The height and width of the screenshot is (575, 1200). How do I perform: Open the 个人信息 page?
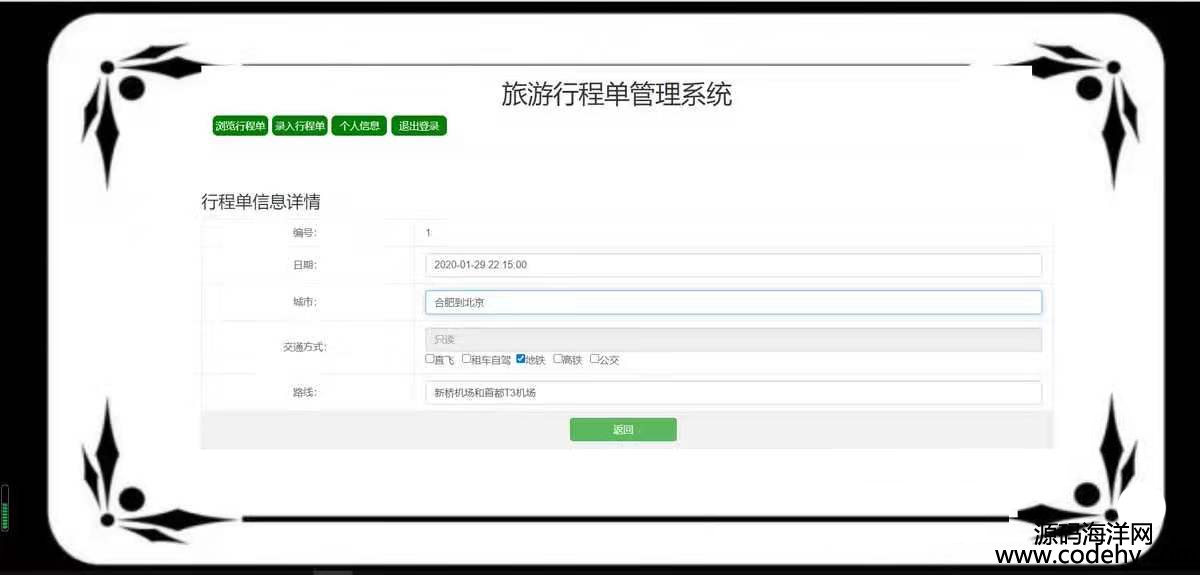[359, 126]
